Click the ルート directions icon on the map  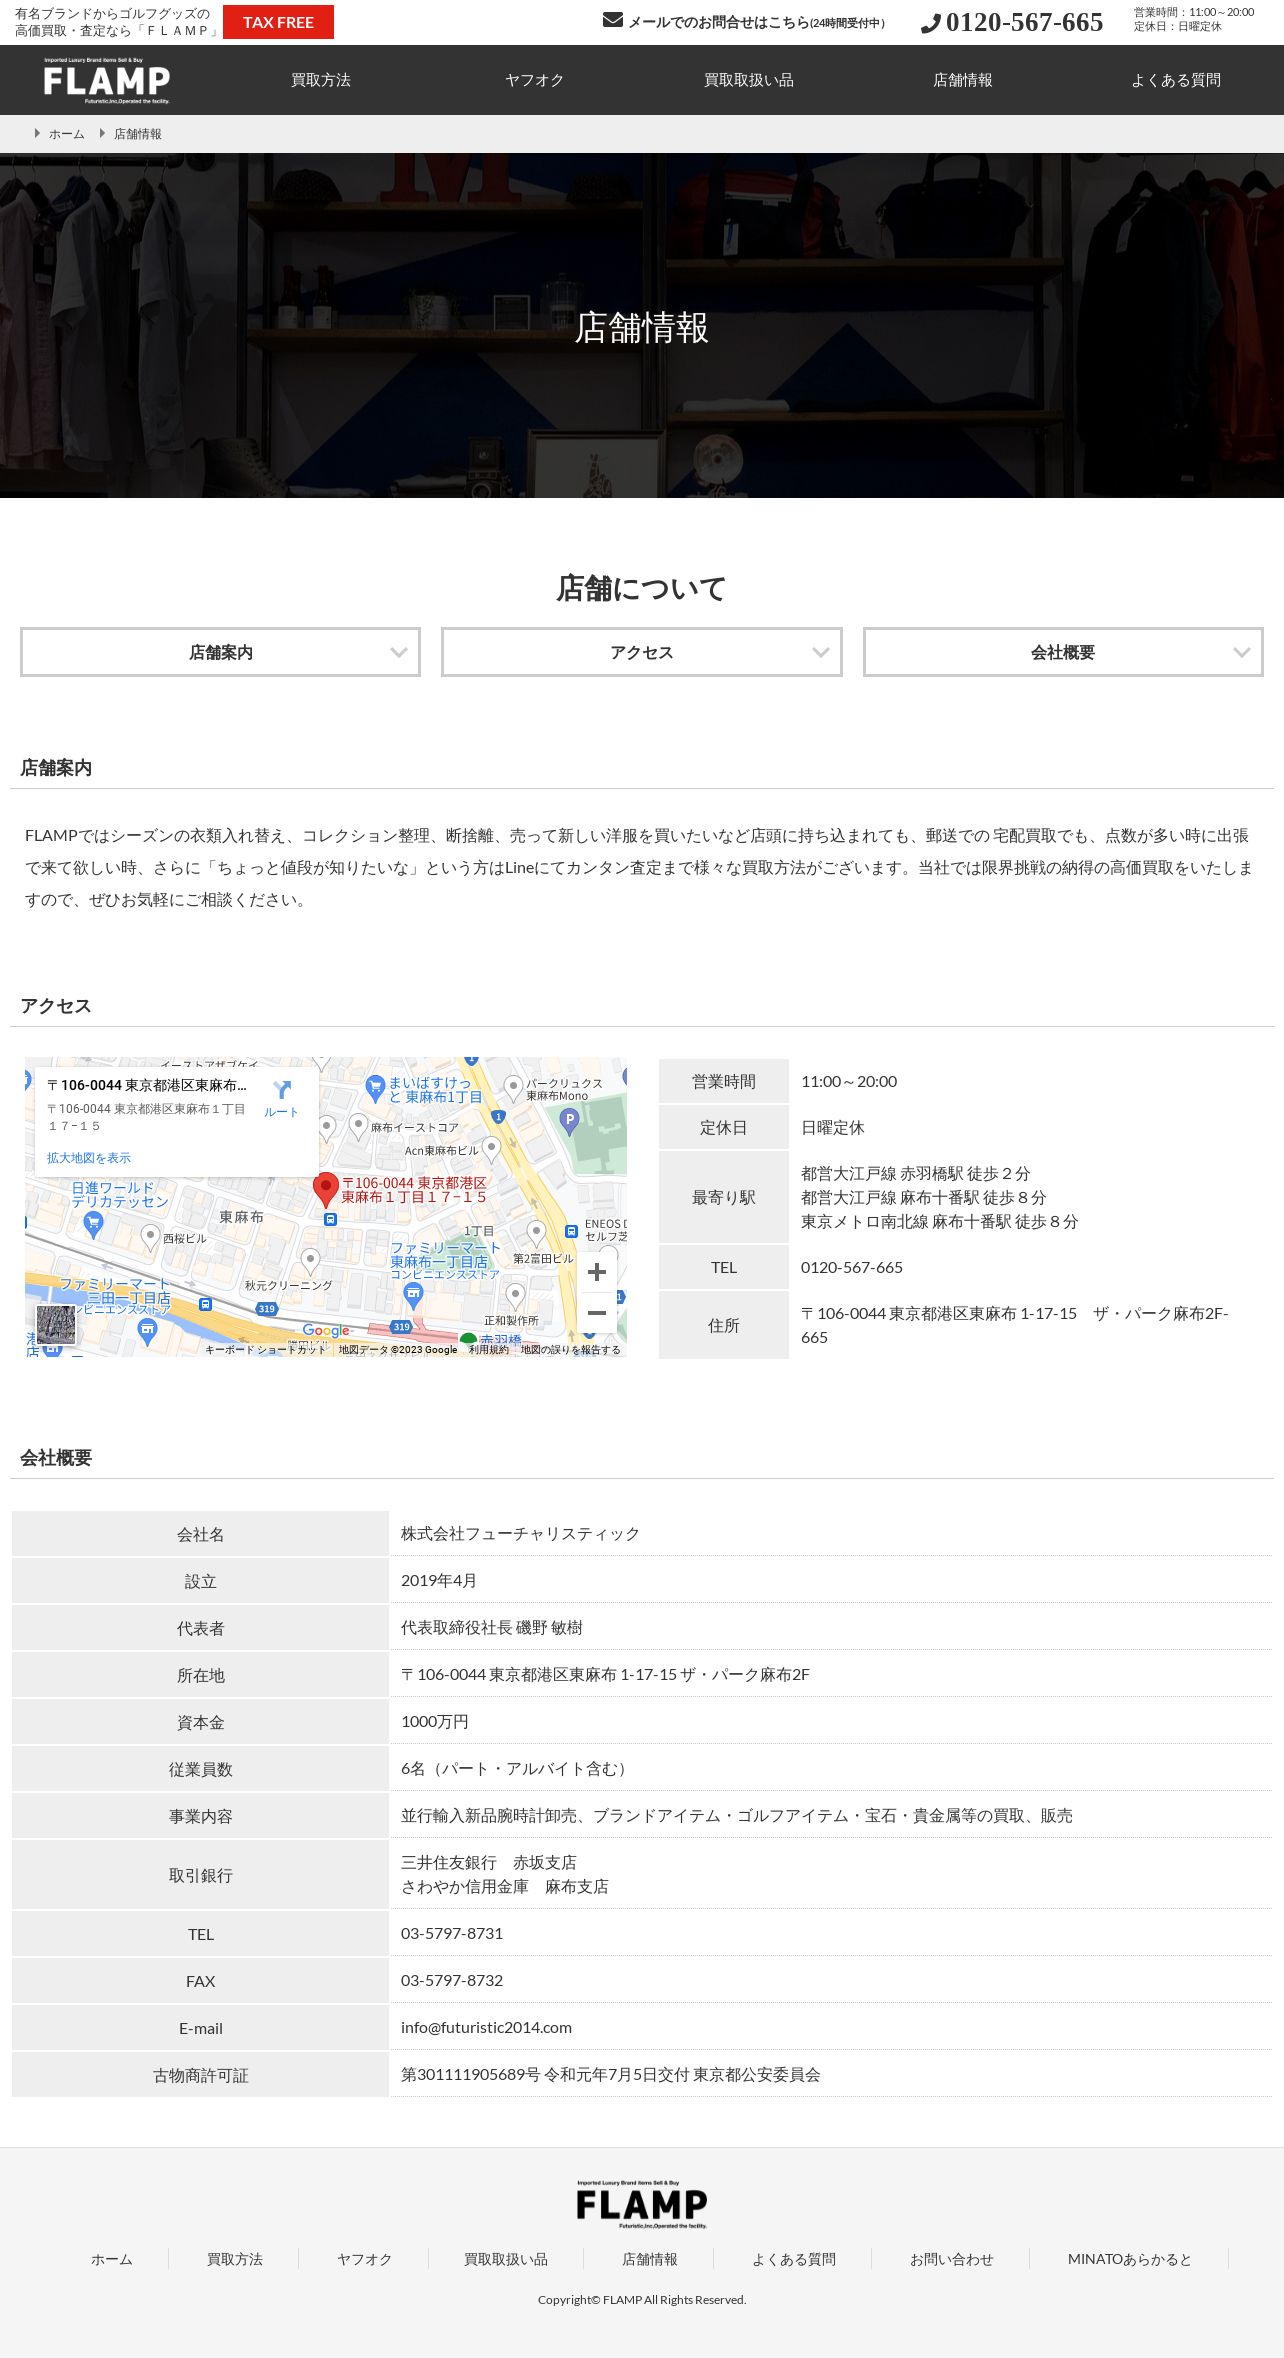tap(282, 1090)
